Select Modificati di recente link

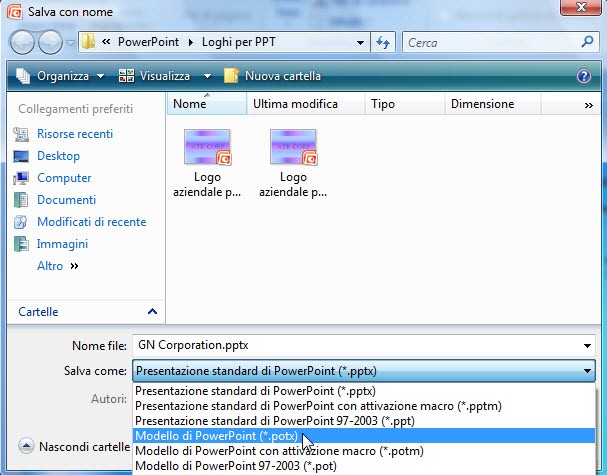[x=91, y=222]
